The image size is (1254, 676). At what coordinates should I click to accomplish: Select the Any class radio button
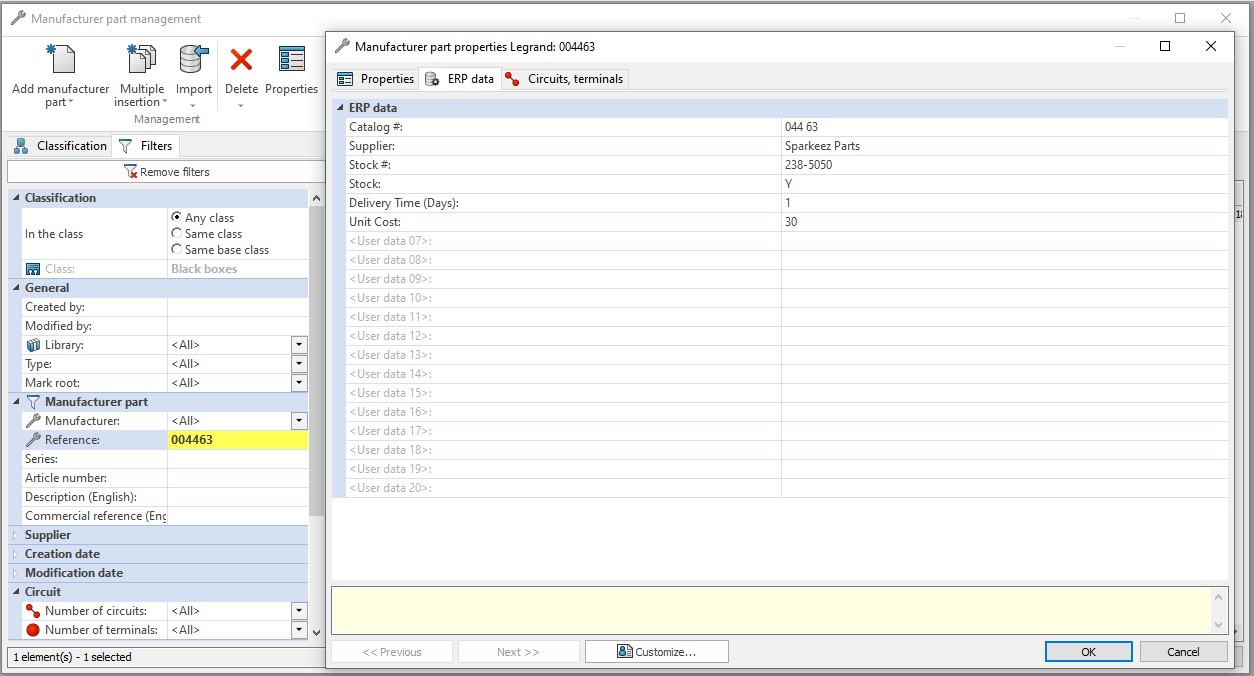[x=177, y=217]
